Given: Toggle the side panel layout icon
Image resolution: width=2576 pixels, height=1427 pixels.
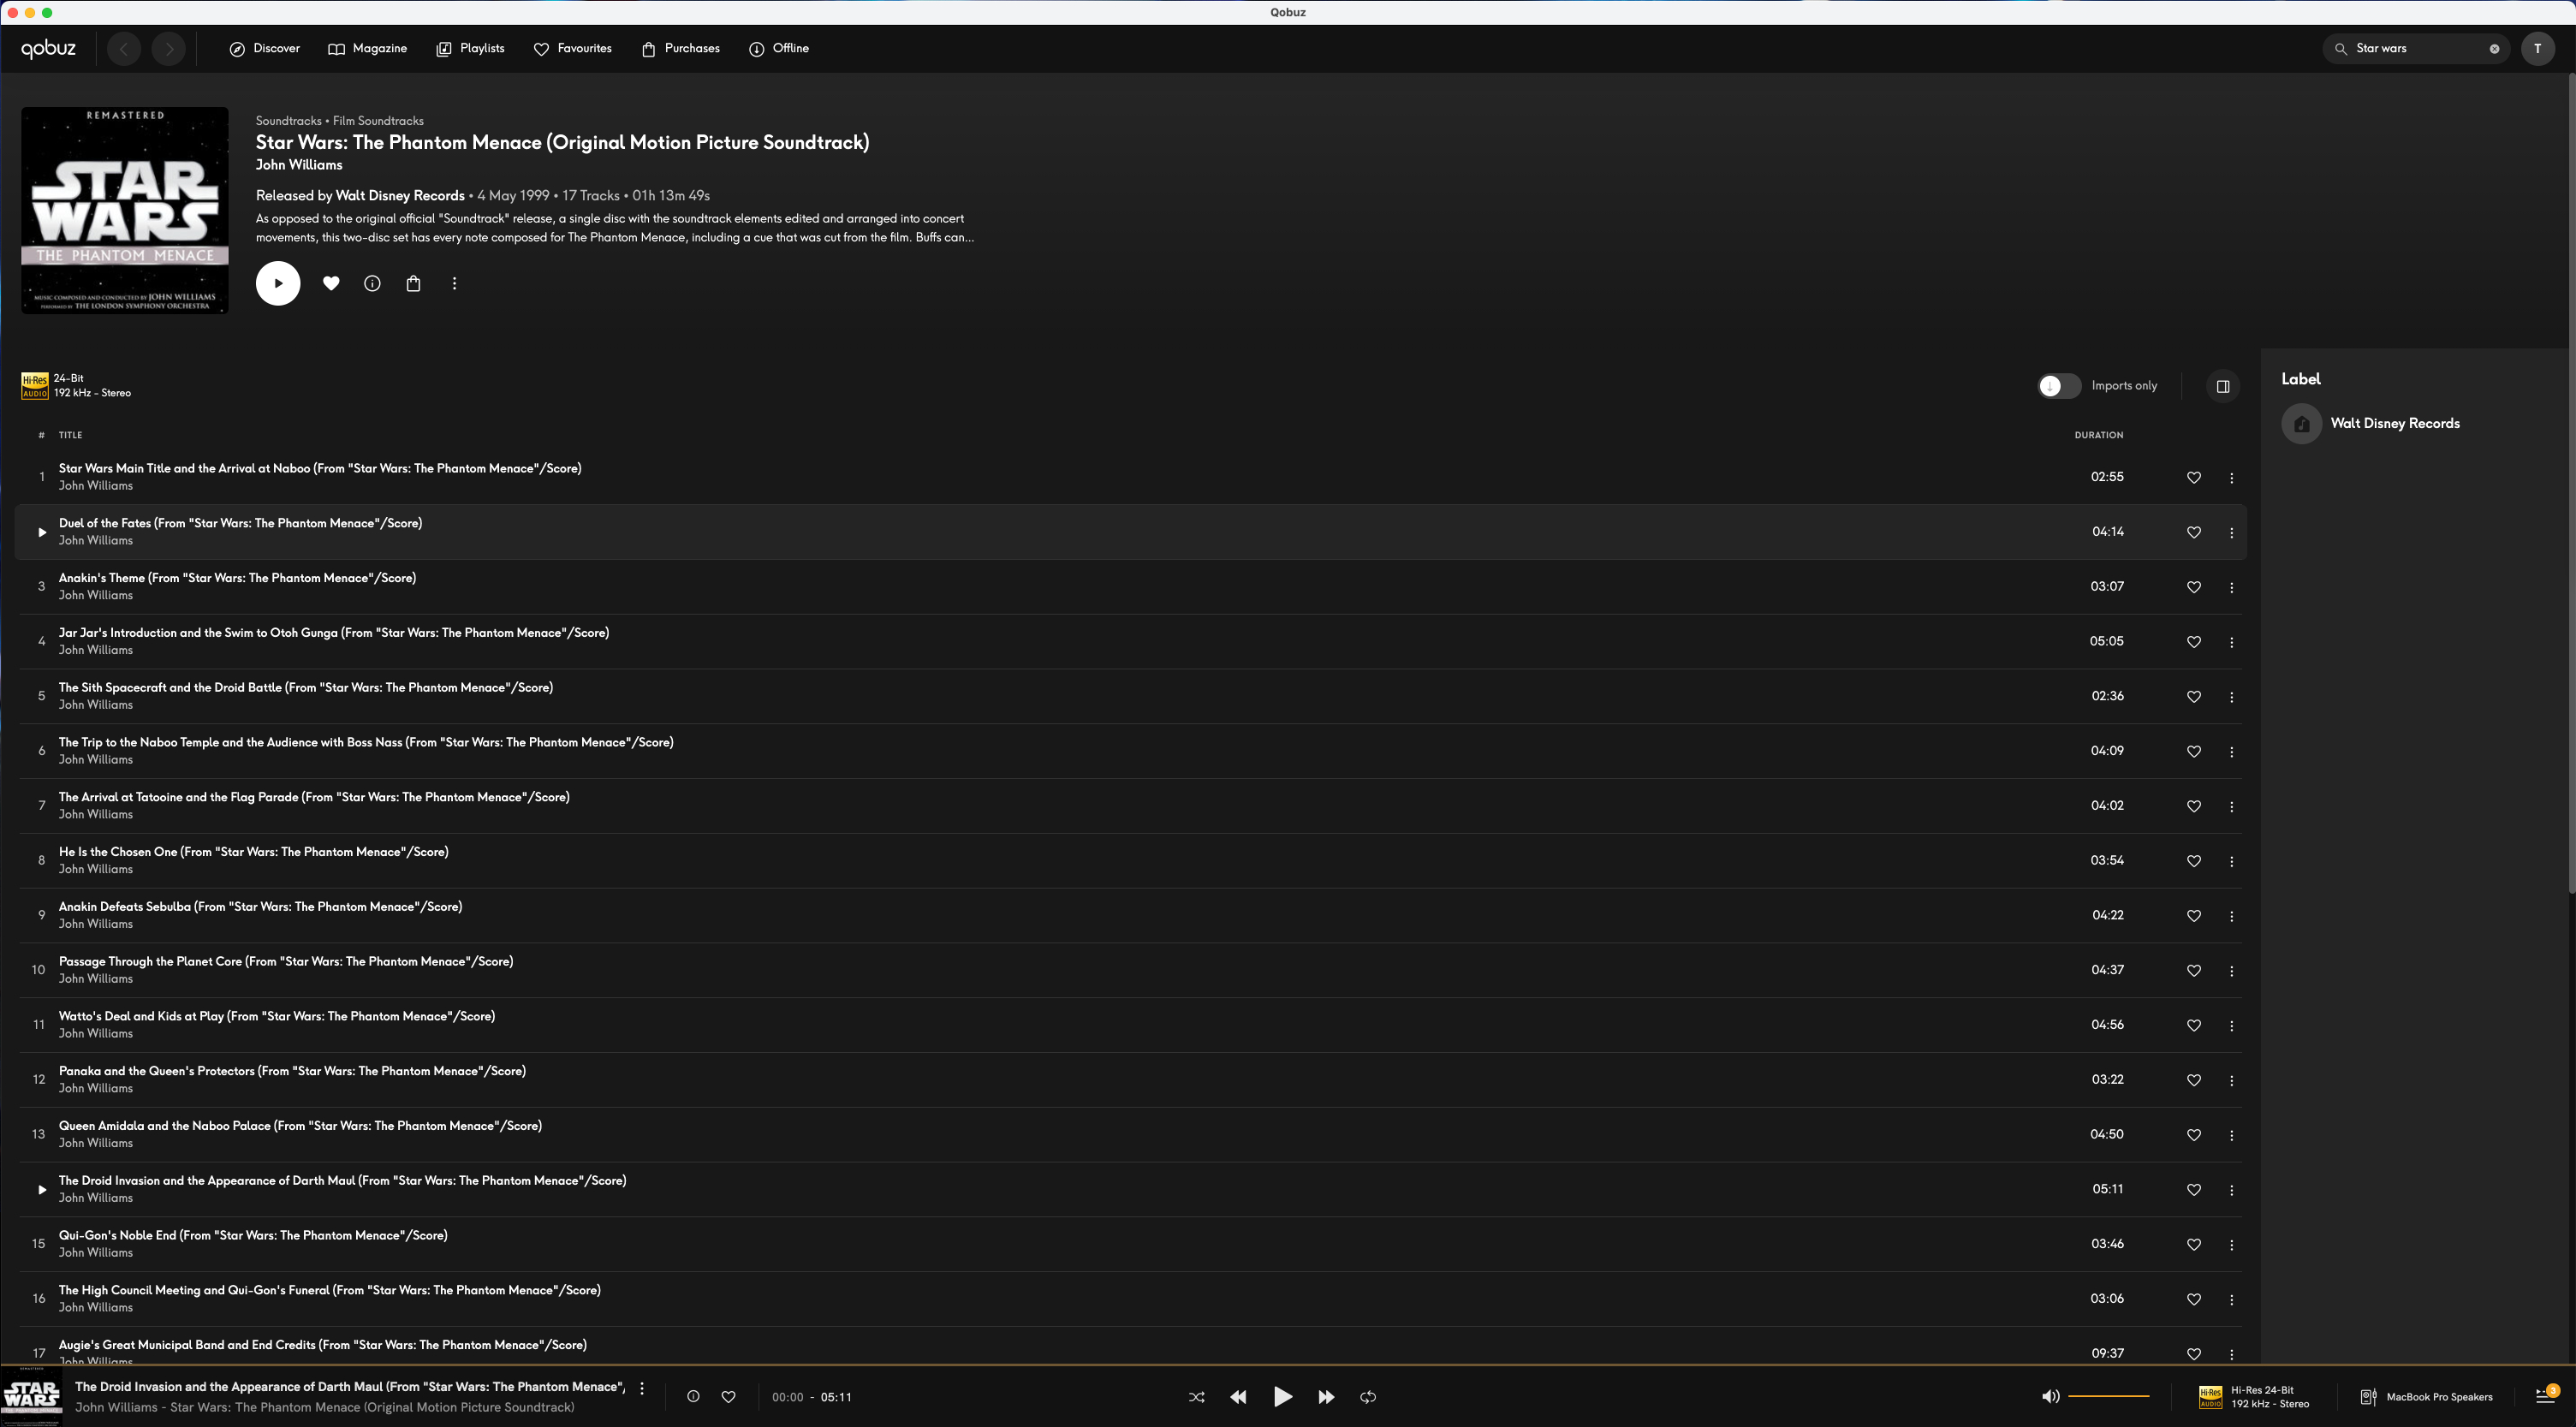Looking at the screenshot, I should (2222, 386).
